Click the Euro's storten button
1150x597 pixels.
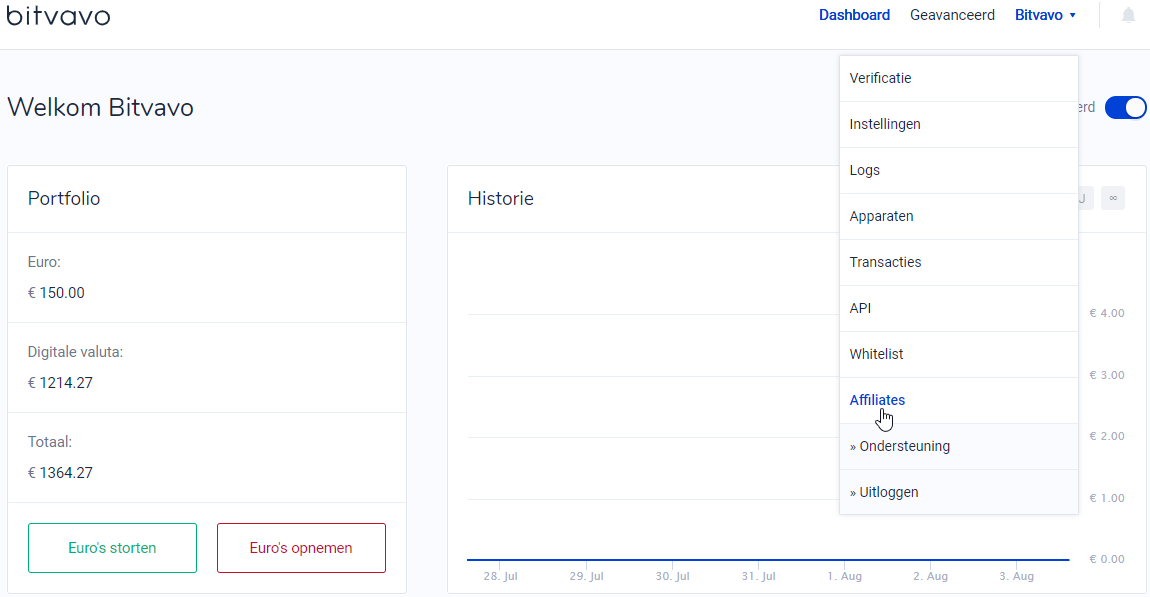(112, 548)
